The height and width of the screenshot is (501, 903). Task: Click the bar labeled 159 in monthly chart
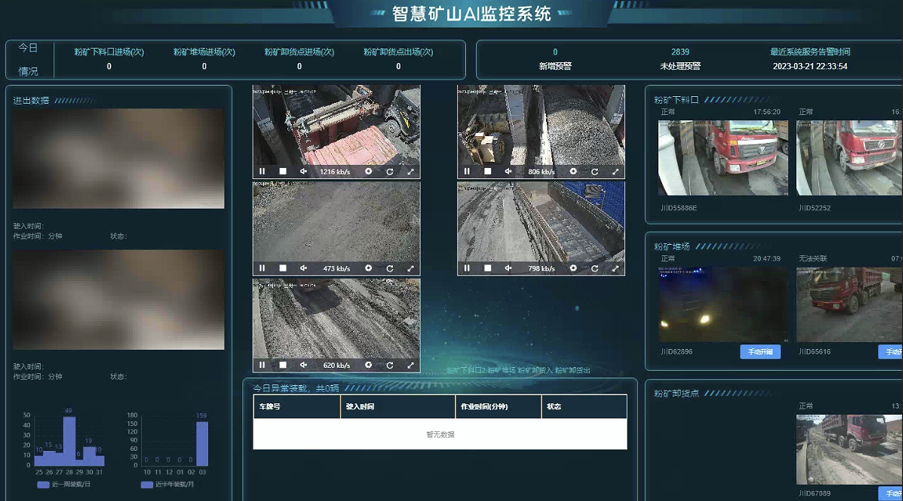(x=202, y=443)
